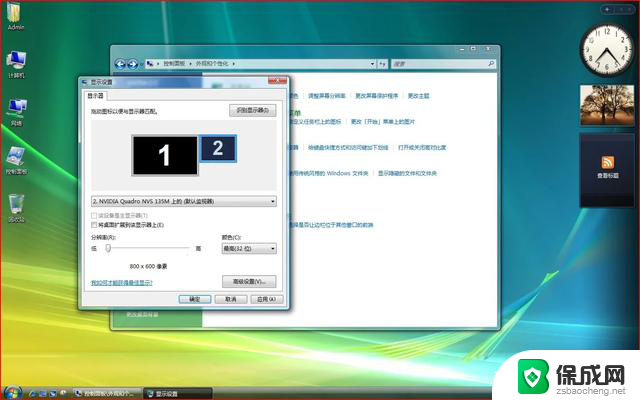Open the 调整屏幕分辨率 link
This screenshot has height=400, width=640.
327,96
